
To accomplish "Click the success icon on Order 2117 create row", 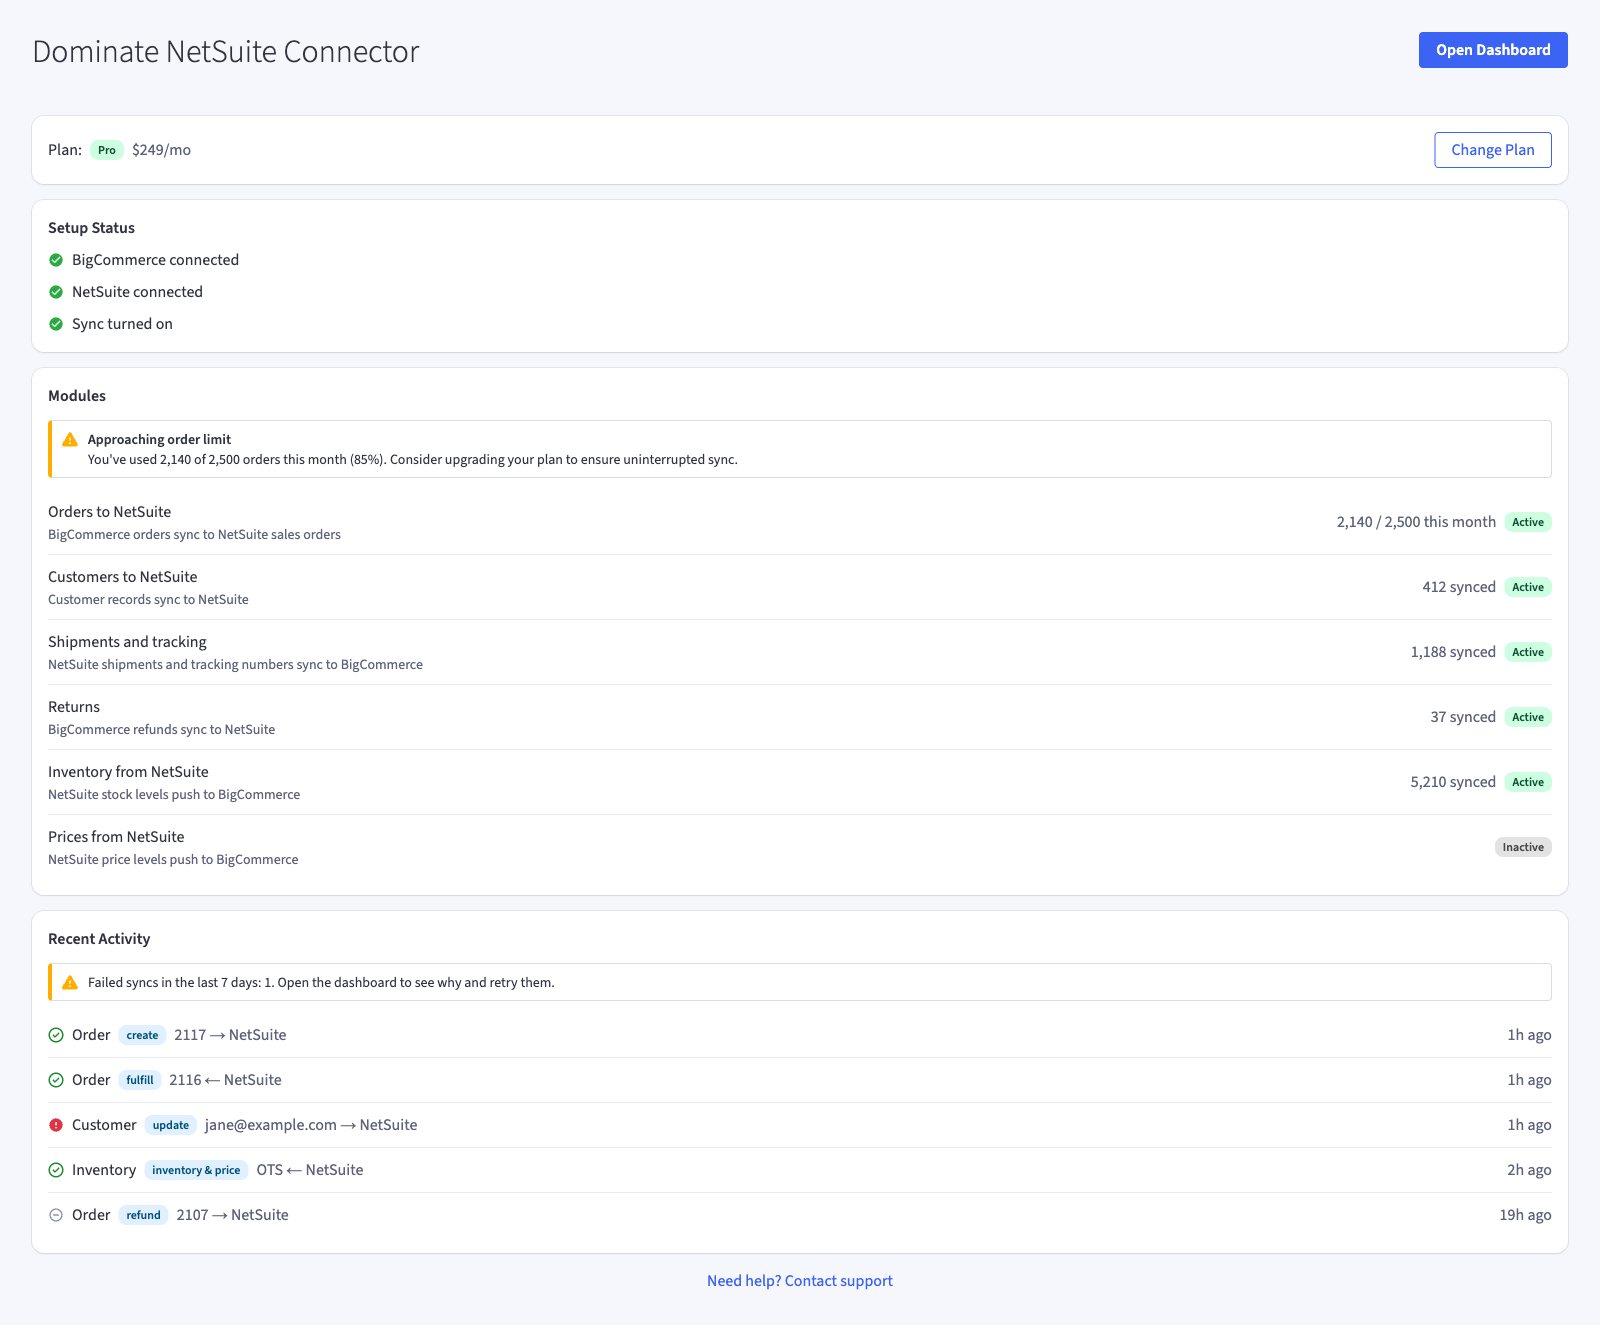I will coord(56,1035).
